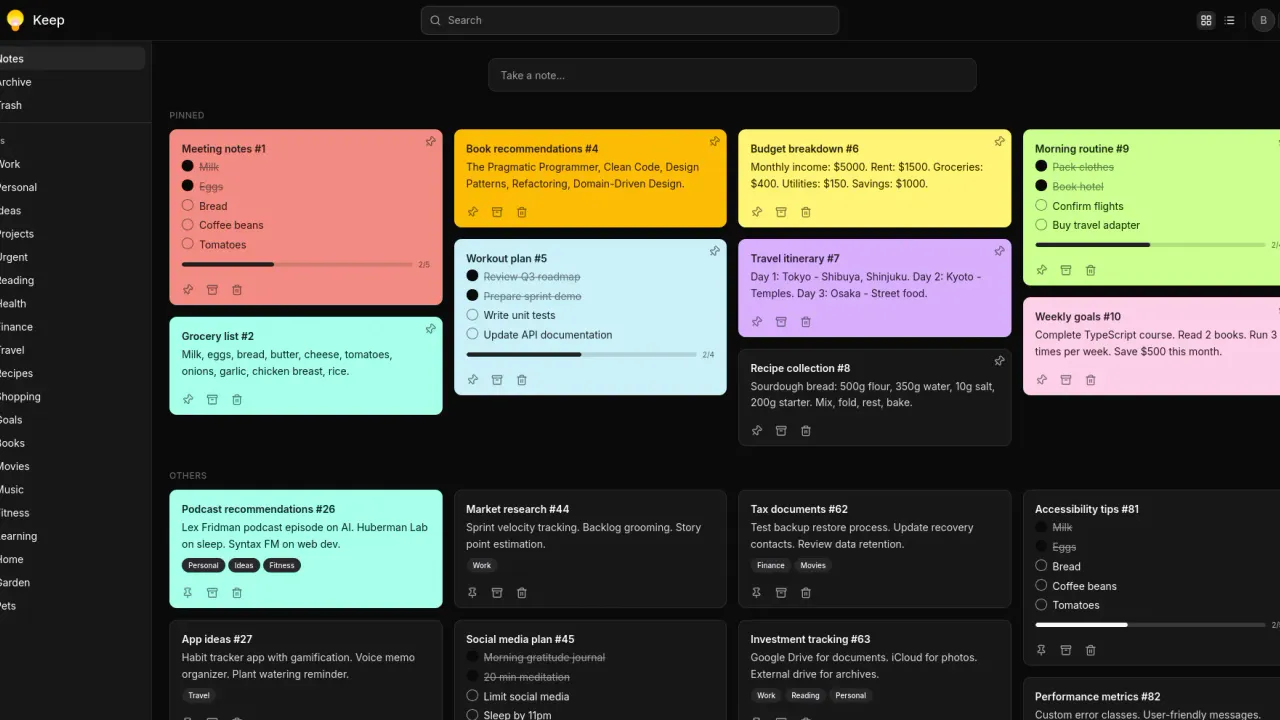Delete the Recipe collection #8 note
The height and width of the screenshot is (720, 1280).
pos(806,431)
